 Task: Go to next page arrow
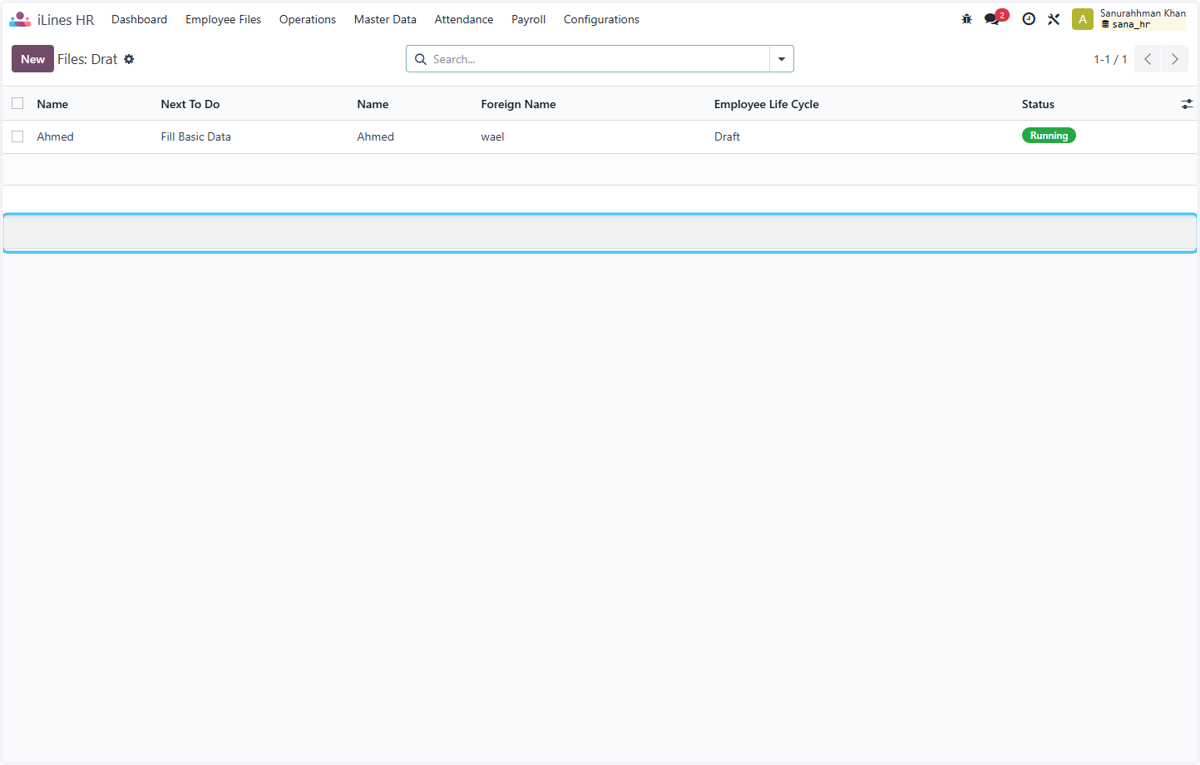pyautogui.click(x=1175, y=59)
